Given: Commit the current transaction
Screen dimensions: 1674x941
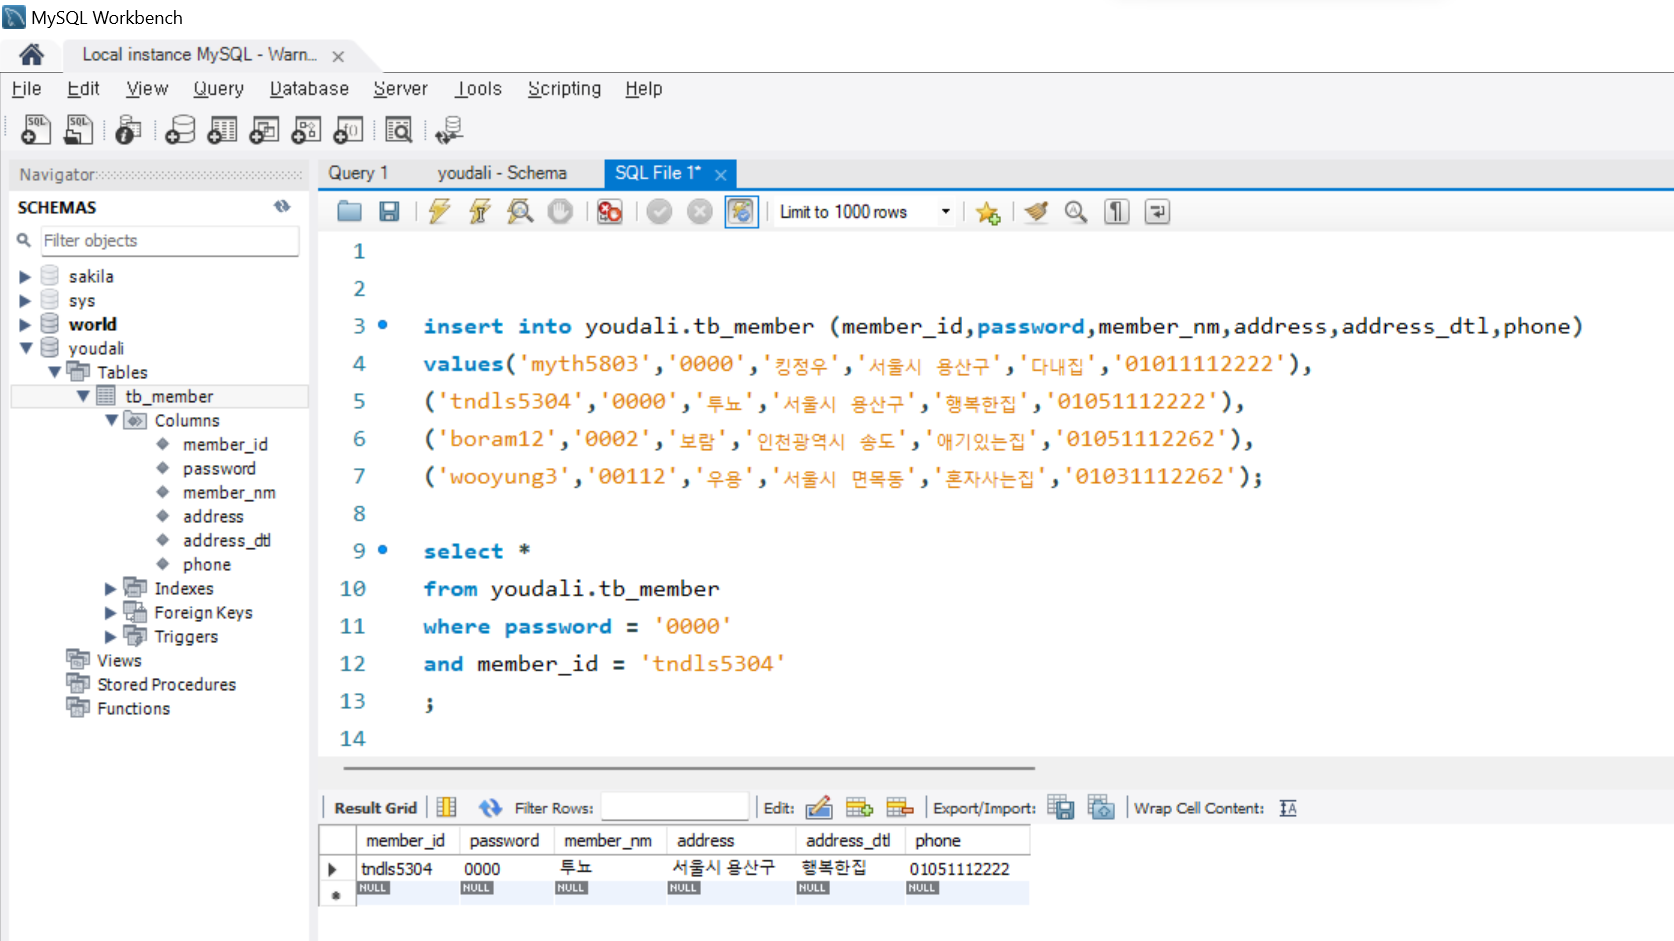Looking at the screenshot, I should [x=659, y=211].
